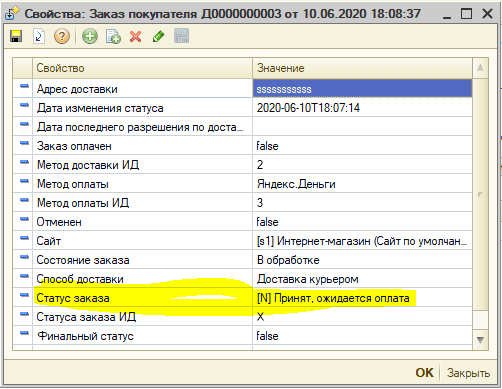
Task: Open help via question mark icon
Action: (62, 36)
